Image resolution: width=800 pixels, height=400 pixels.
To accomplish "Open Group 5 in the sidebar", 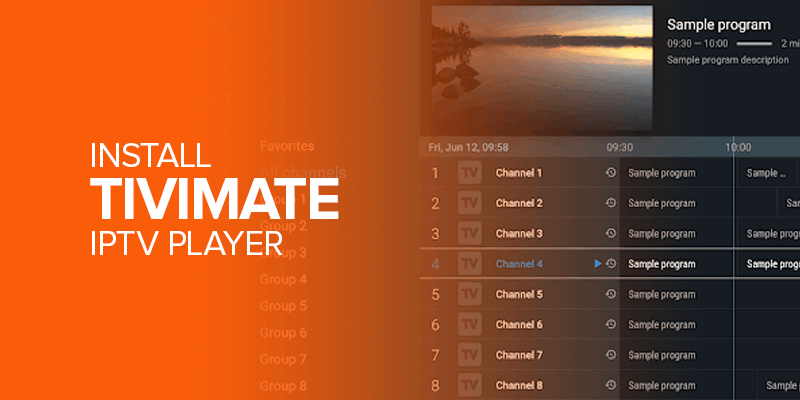I will point(283,306).
